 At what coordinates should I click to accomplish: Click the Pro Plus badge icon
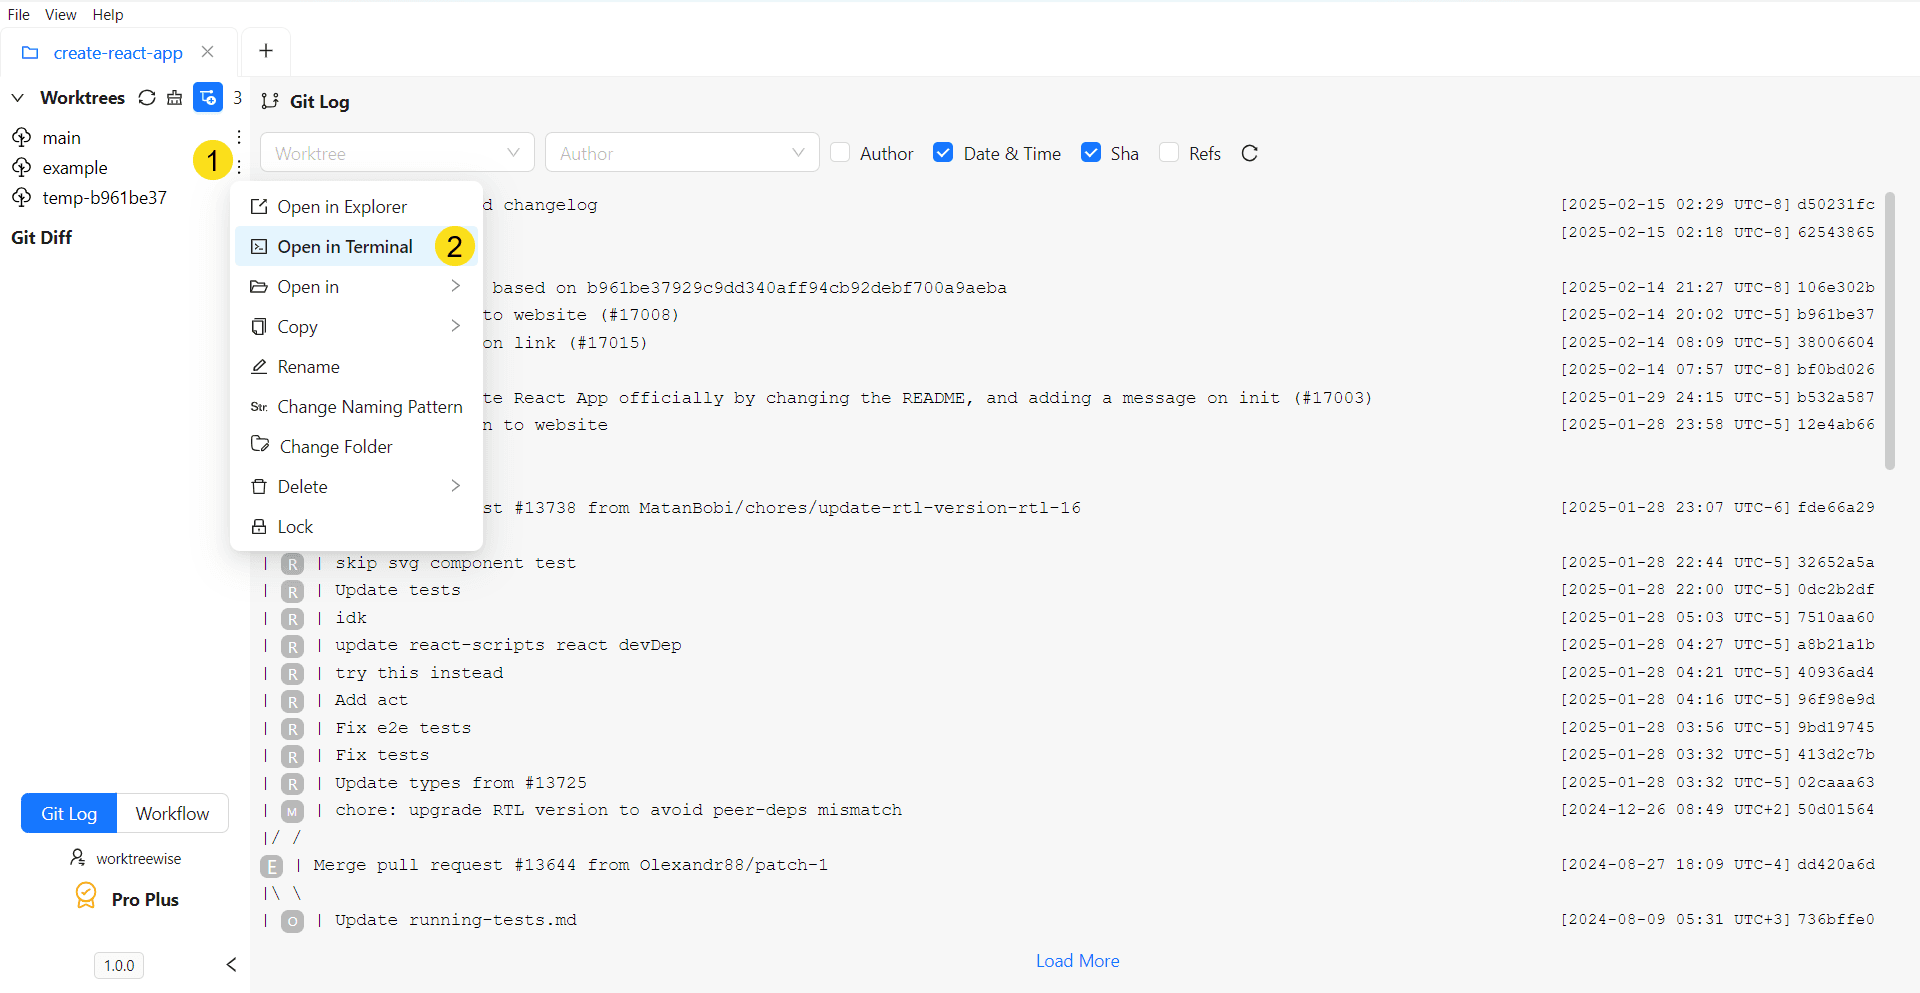[x=86, y=897]
